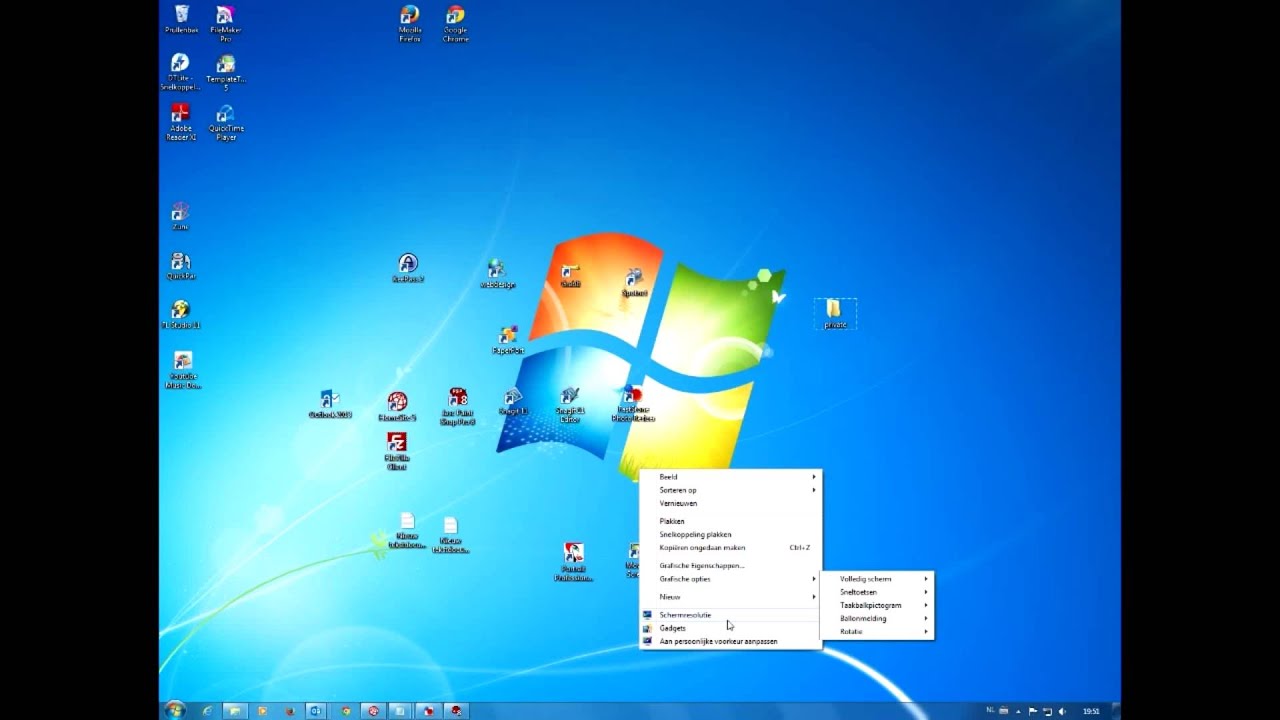Click the FastStone Photo Resizer icon
1280x720 pixels.
[x=633, y=404]
